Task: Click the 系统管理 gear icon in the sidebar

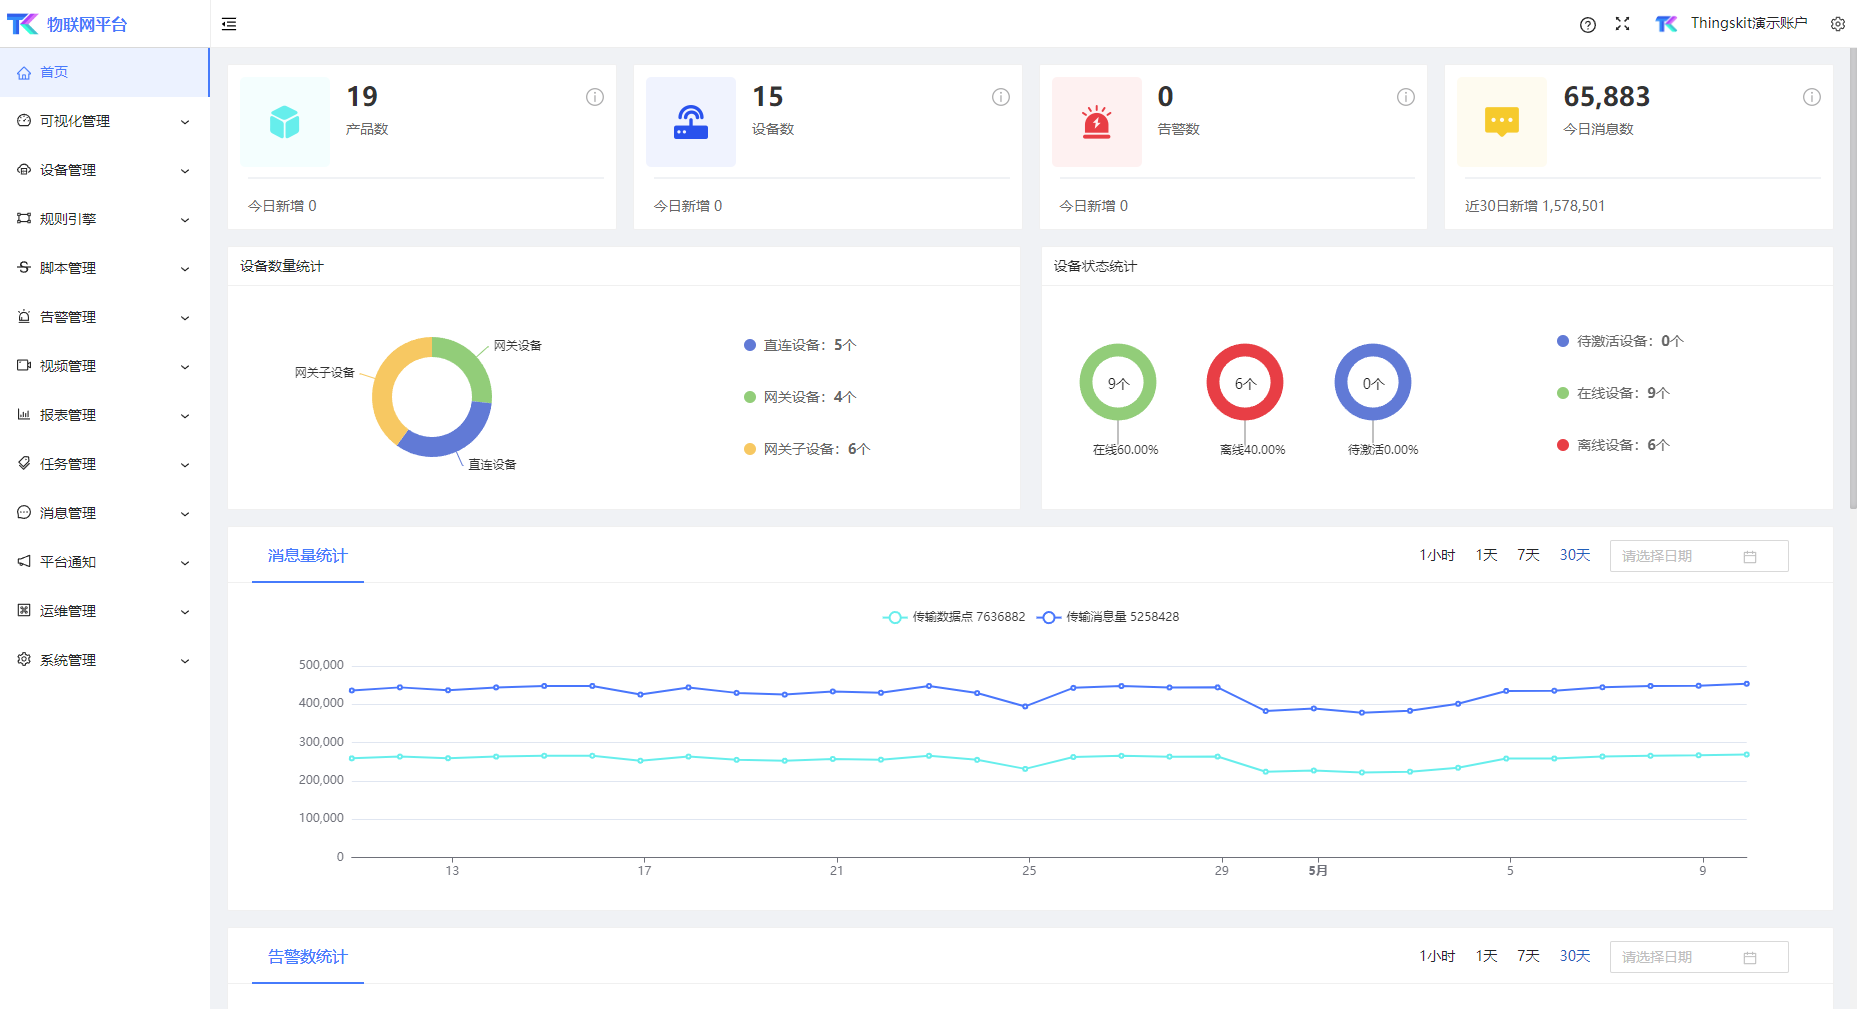Action: [x=24, y=660]
